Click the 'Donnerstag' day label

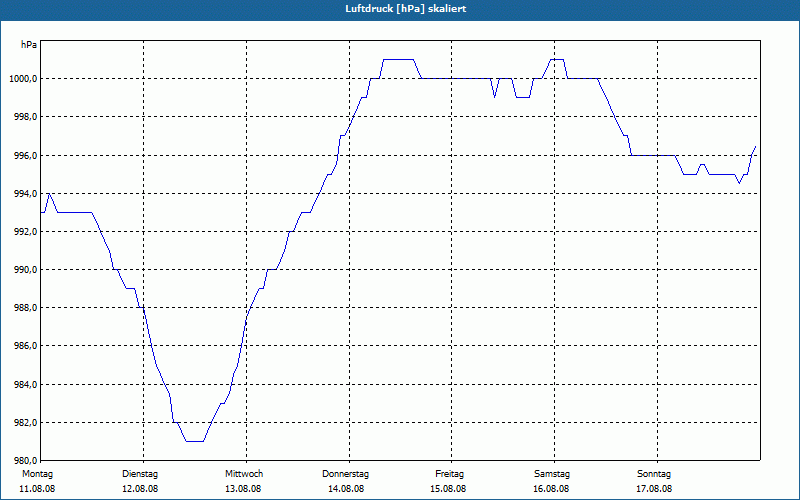[x=345, y=474]
